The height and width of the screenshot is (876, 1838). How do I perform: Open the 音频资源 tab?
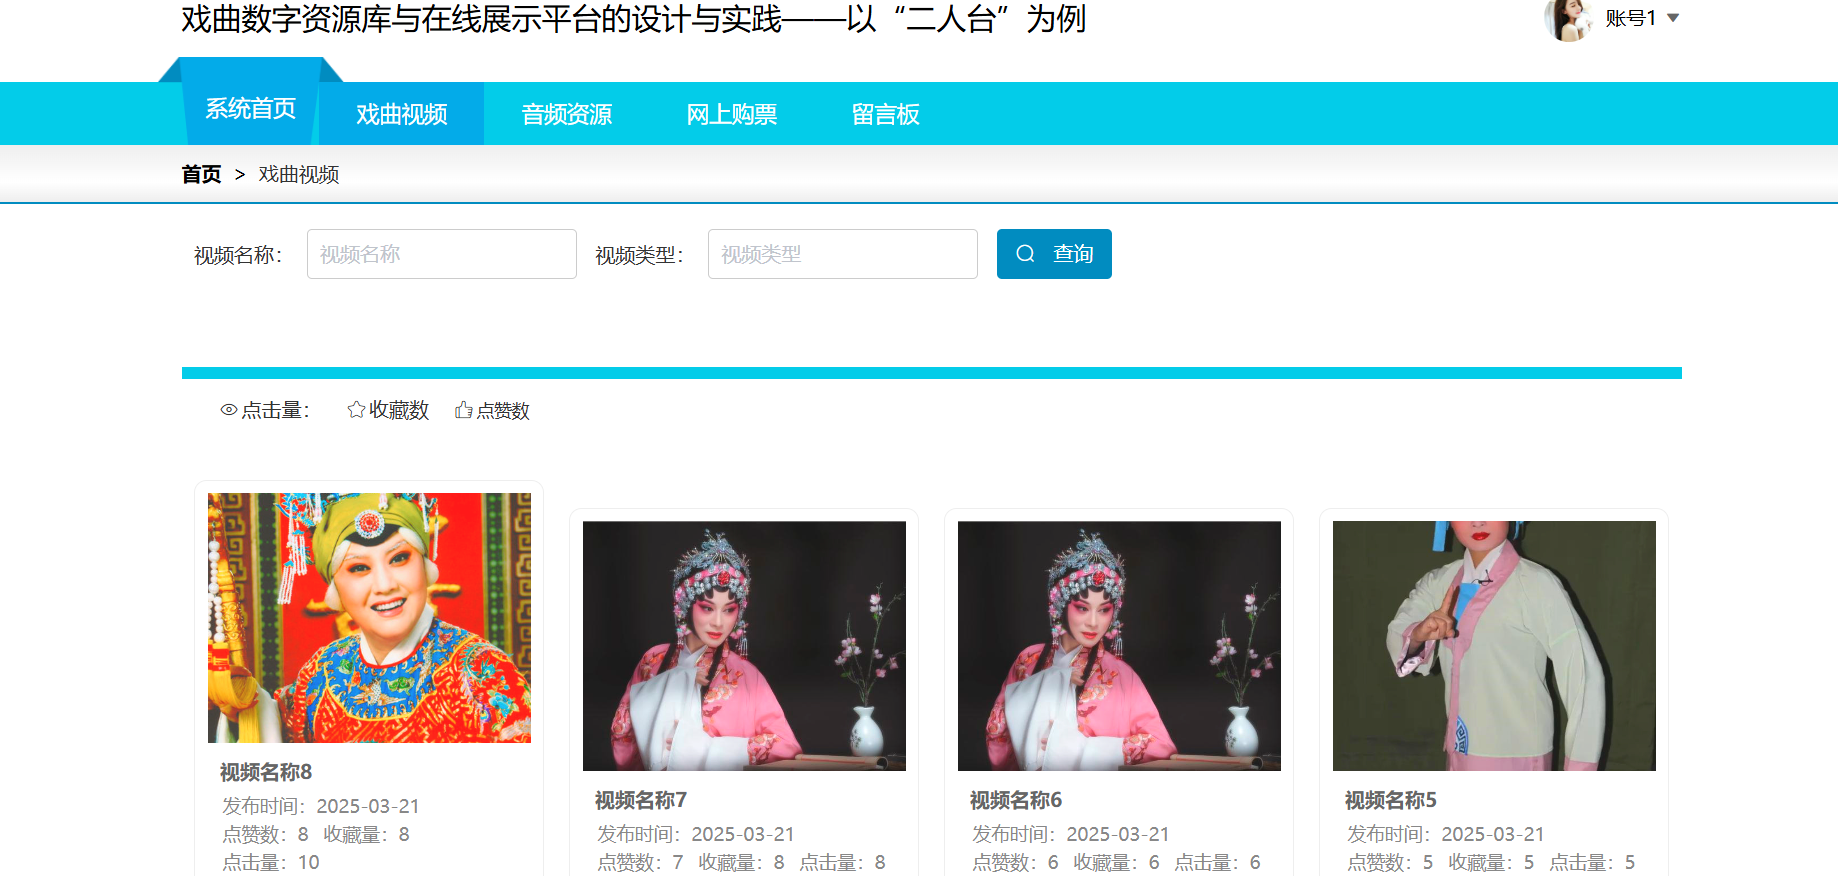[567, 114]
